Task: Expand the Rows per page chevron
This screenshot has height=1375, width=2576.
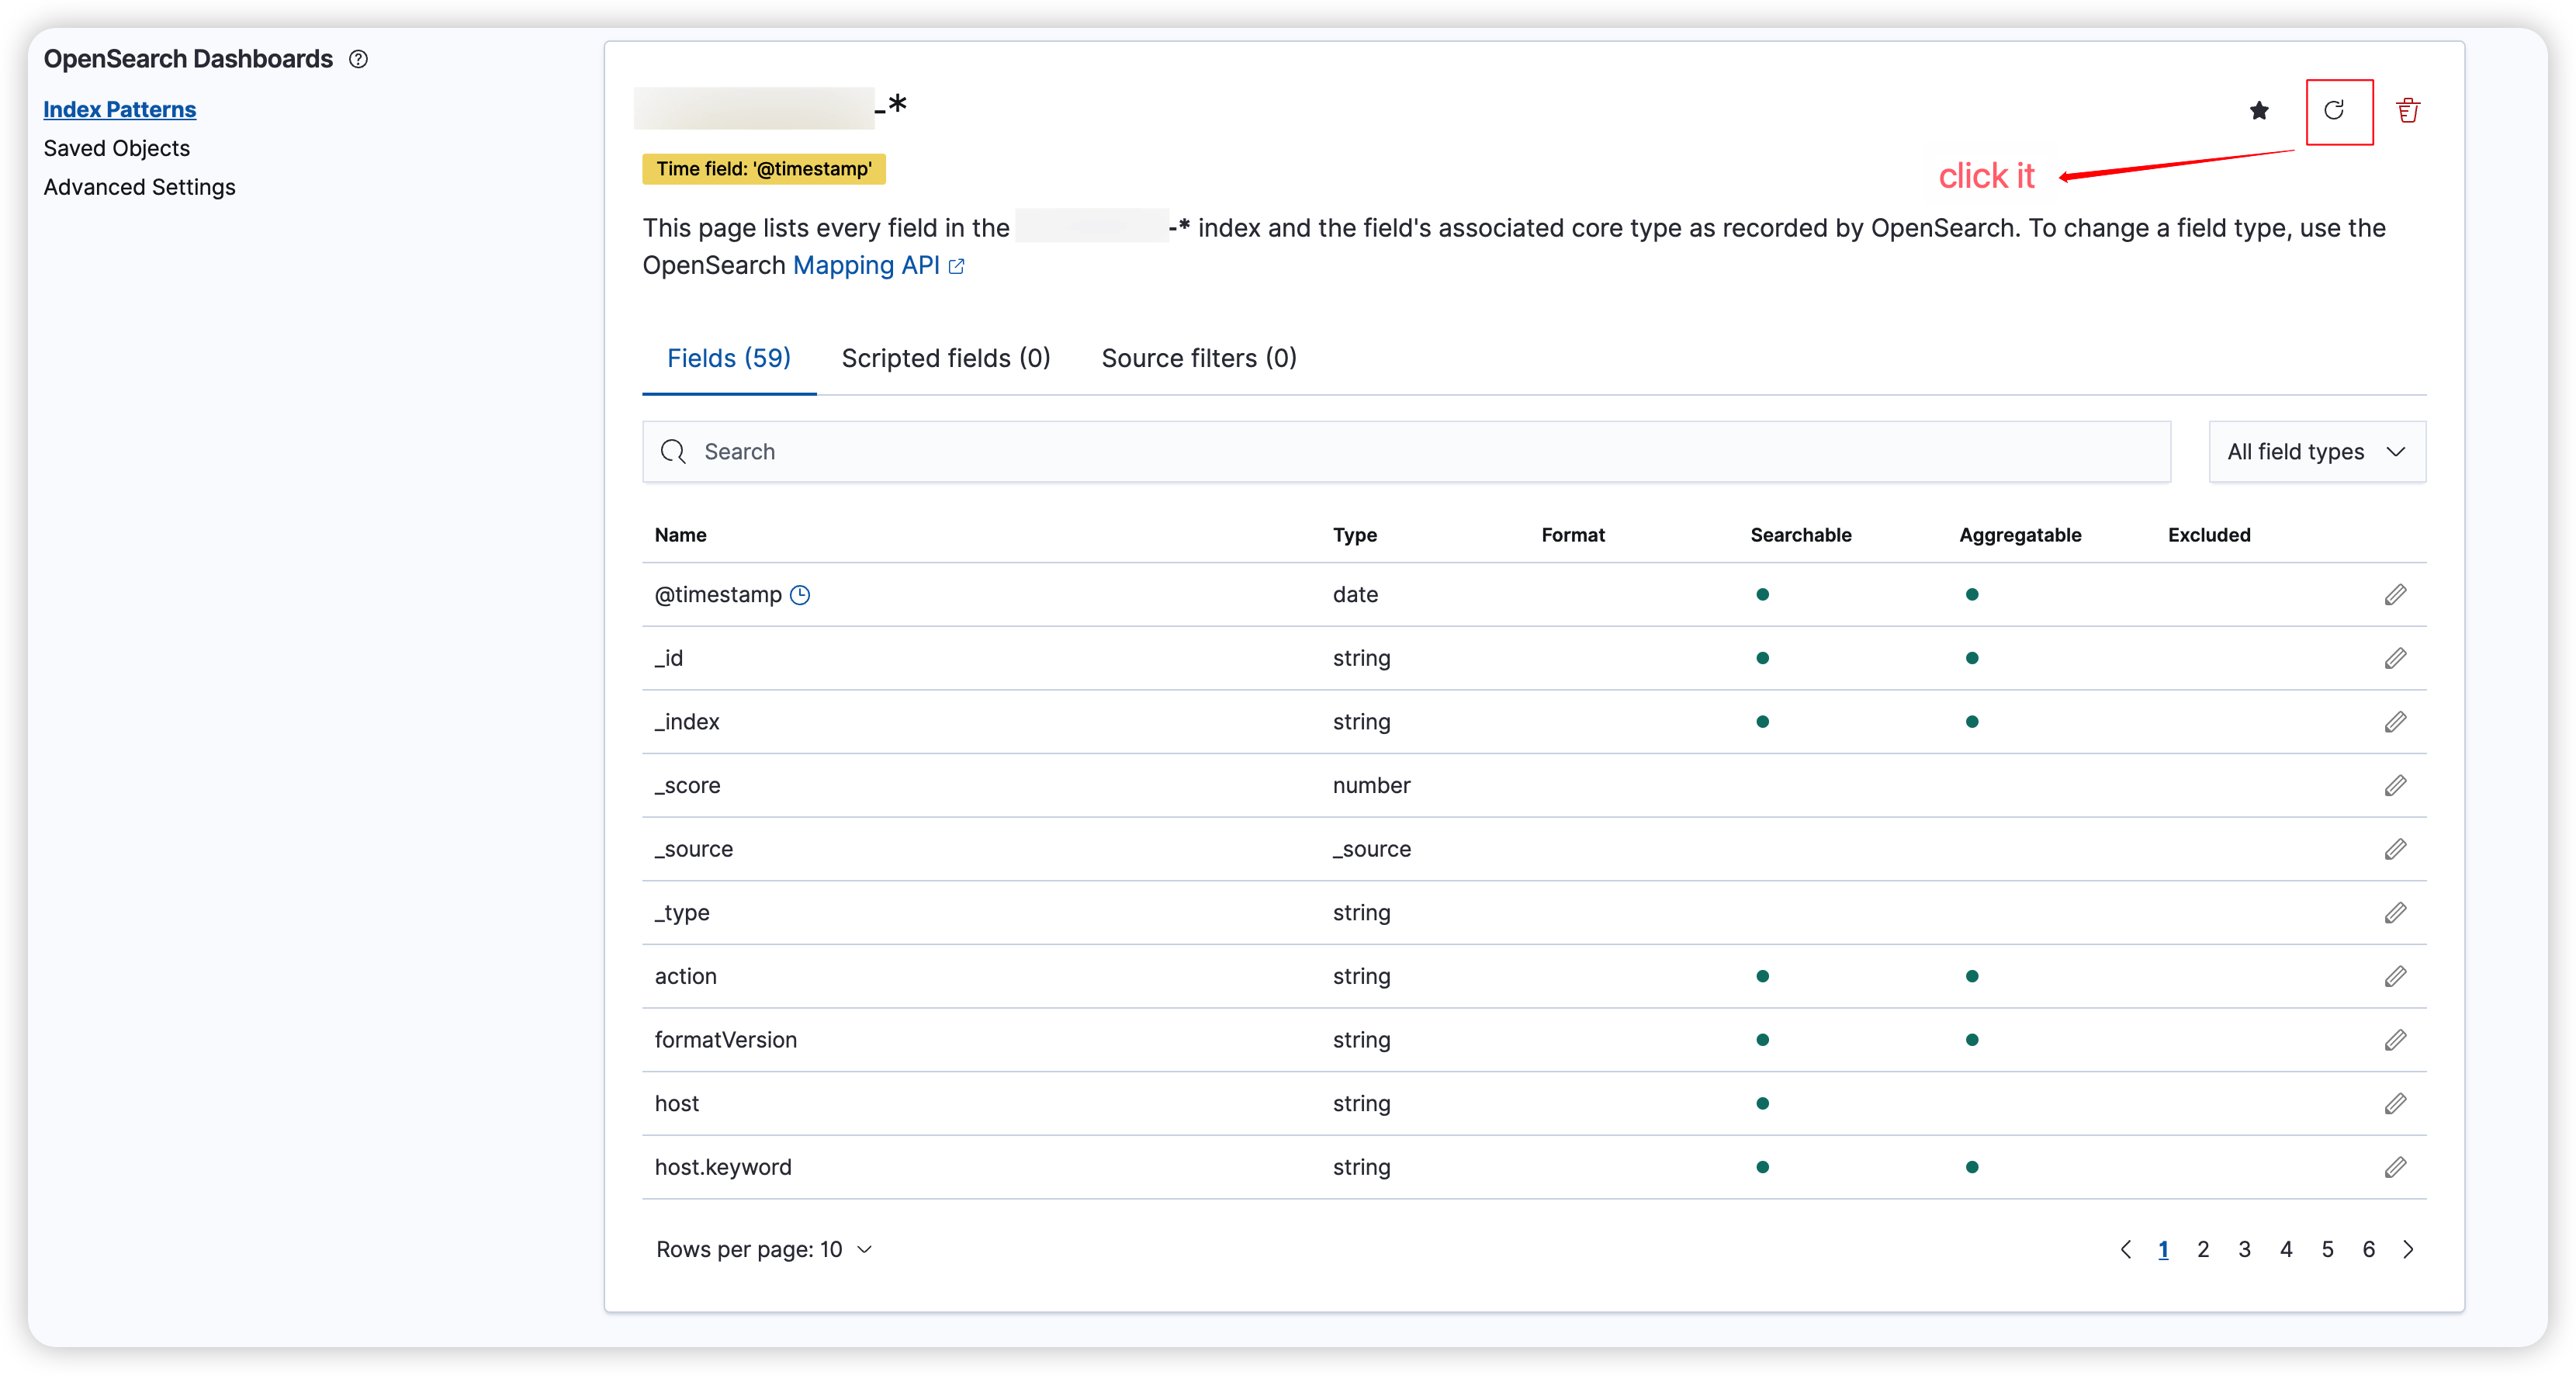Action: (x=863, y=1249)
